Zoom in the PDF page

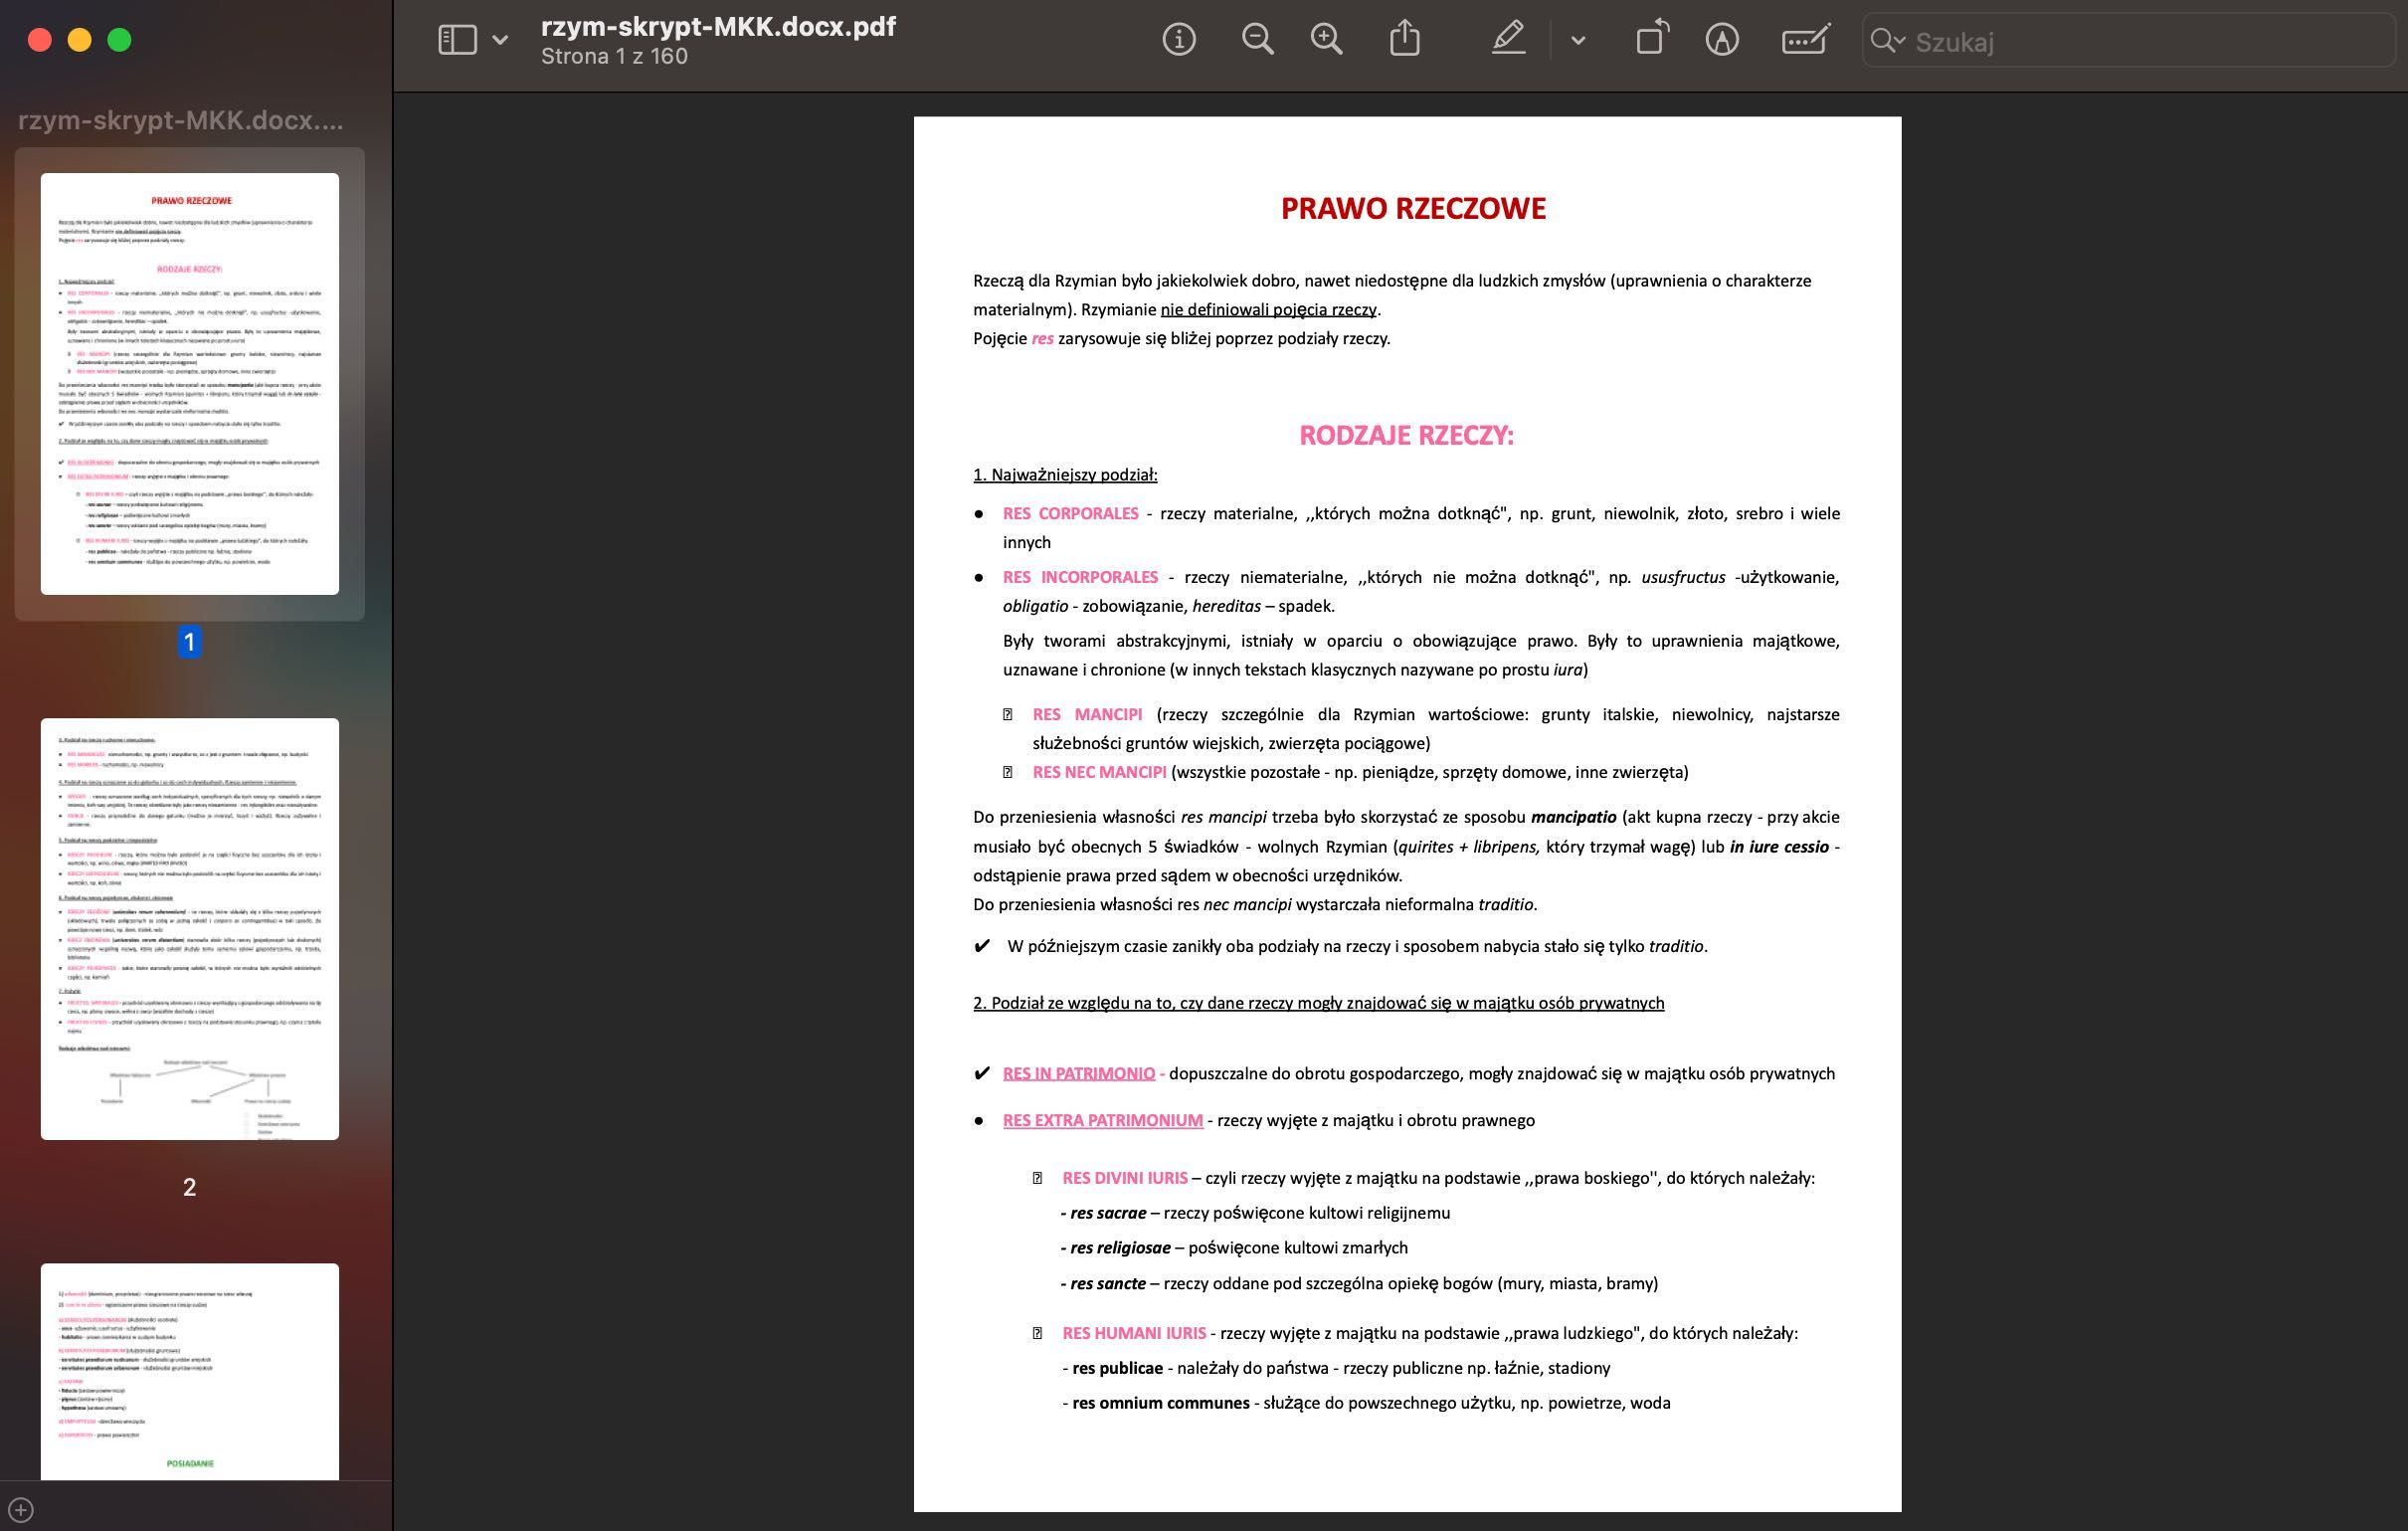1327,40
